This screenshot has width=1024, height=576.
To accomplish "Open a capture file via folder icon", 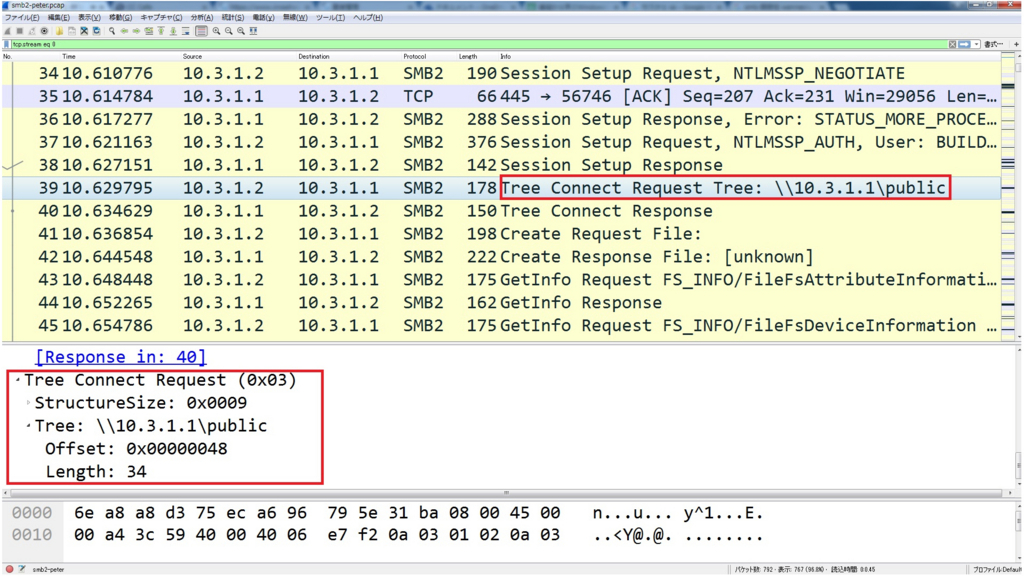I will pos(59,31).
